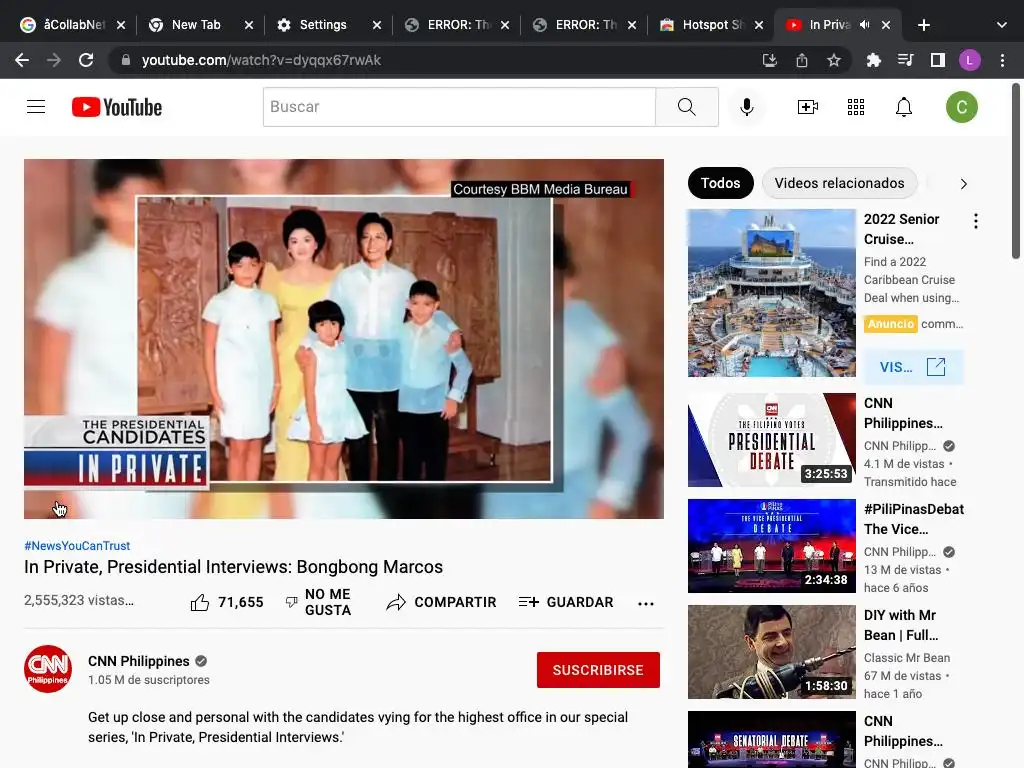This screenshot has height=768, width=1024.
Task: Click the share page icon in address bar
Action: (x=802, y=60)
